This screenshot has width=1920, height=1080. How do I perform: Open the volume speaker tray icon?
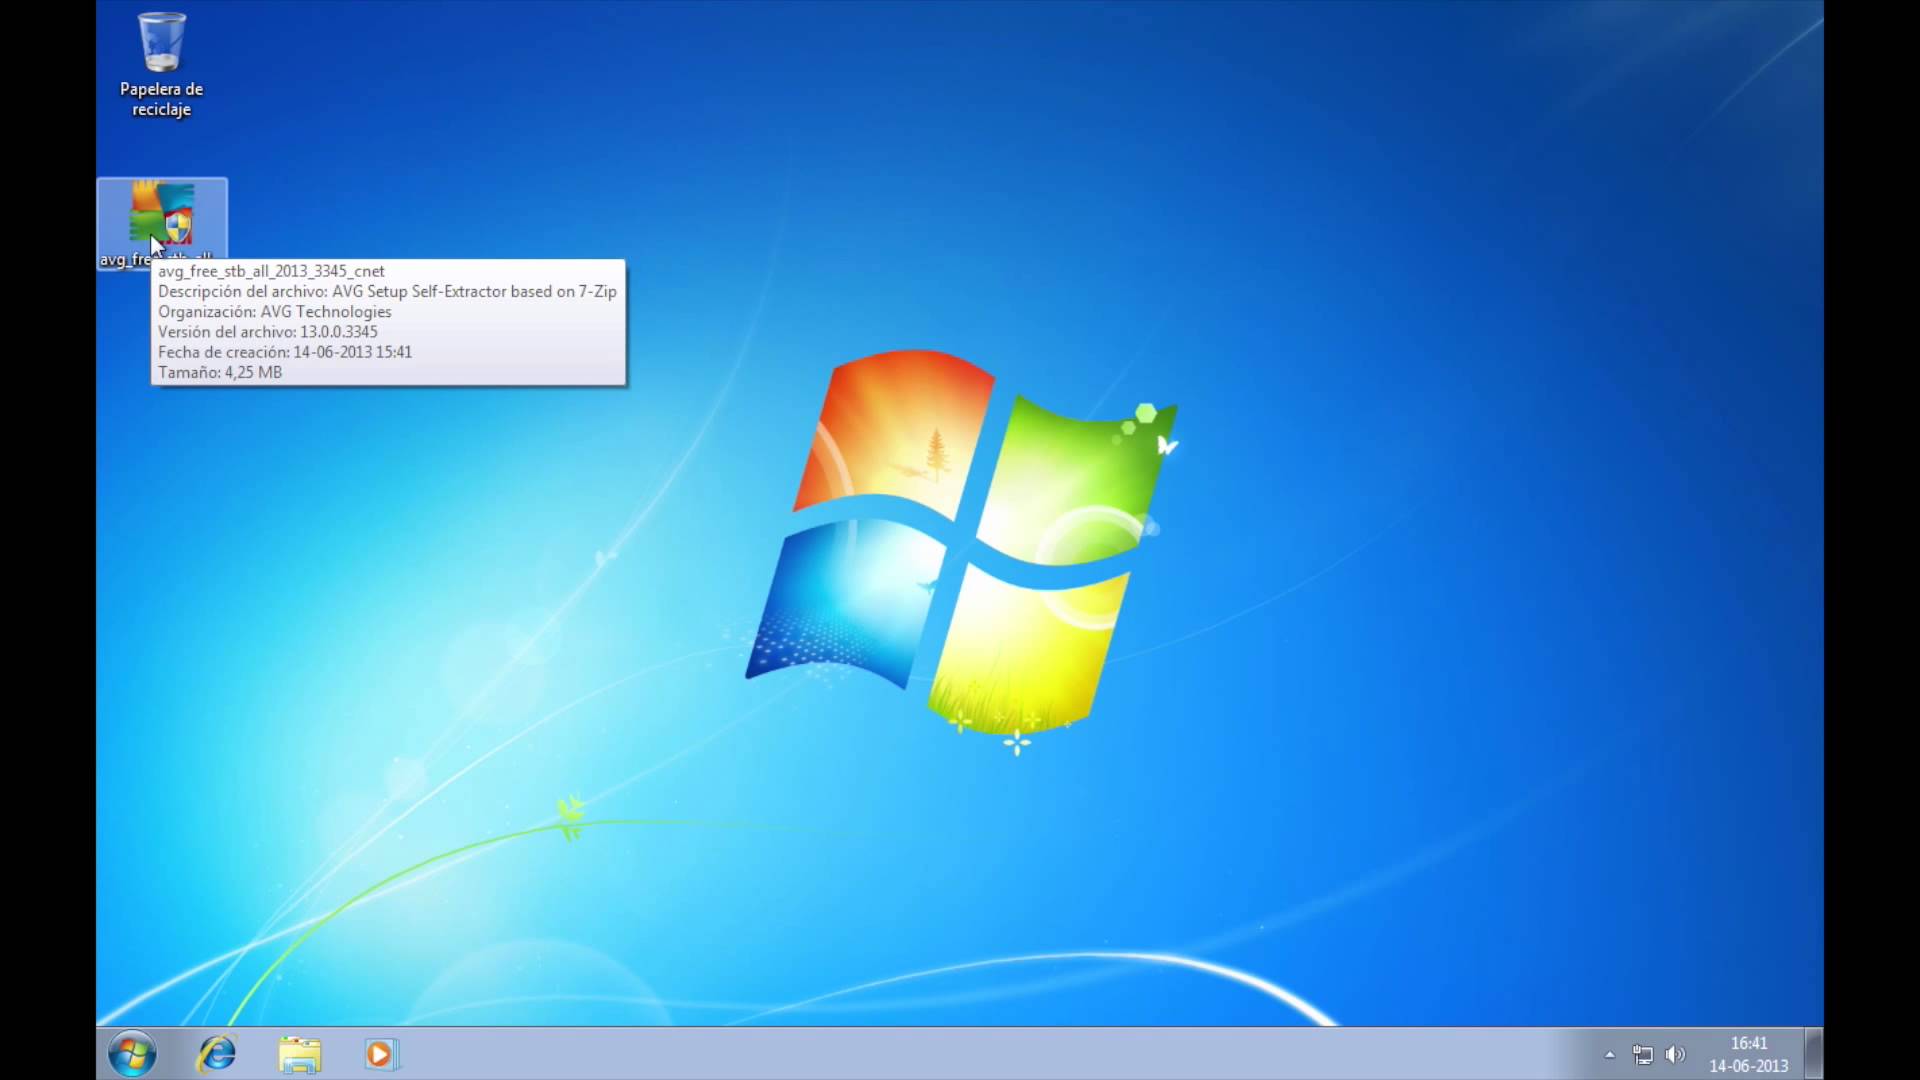[x=1675, y=1054]
